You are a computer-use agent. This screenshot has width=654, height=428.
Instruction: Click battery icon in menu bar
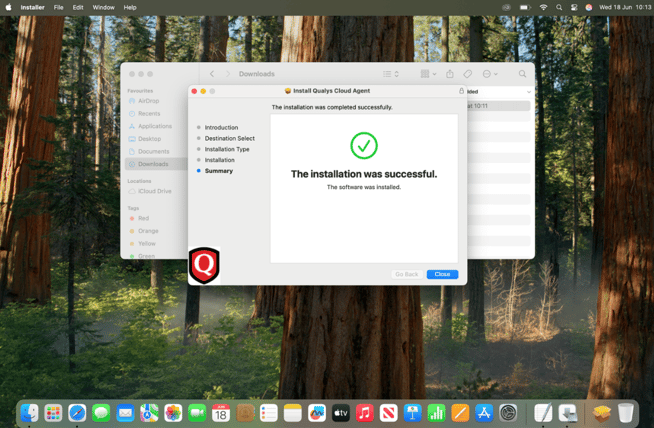tap(525, 7)
